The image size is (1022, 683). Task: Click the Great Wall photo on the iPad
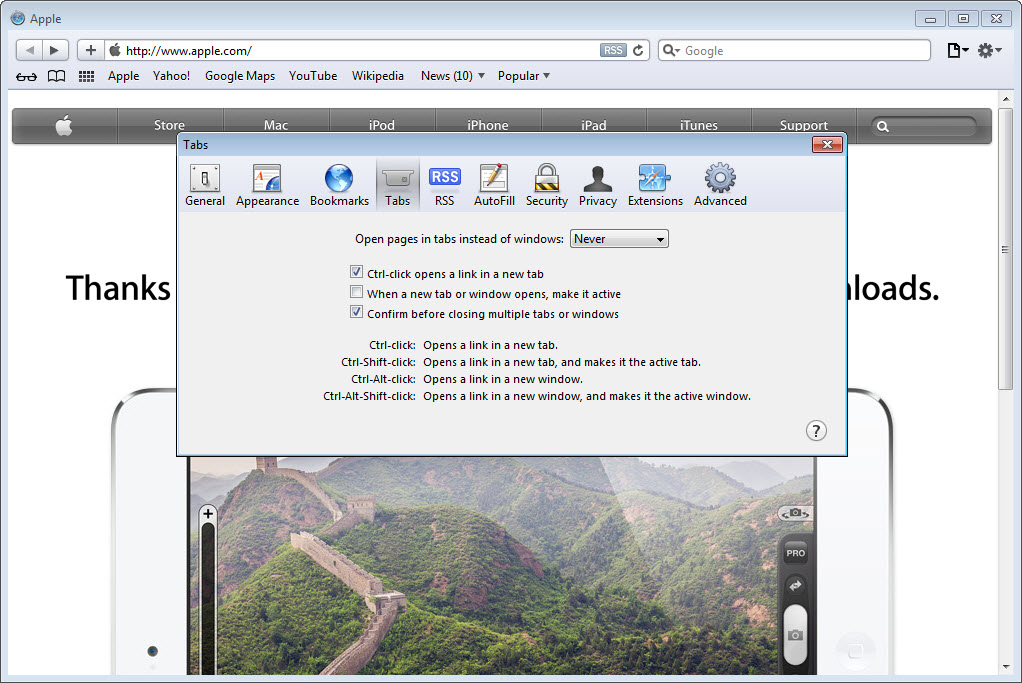coord(501,566)
